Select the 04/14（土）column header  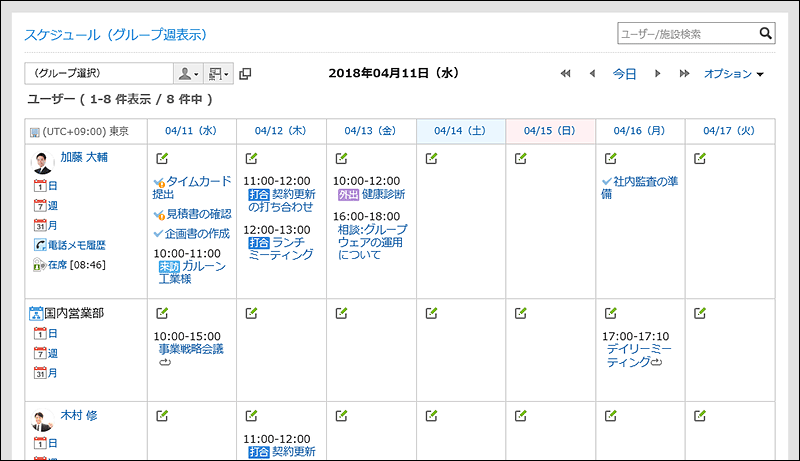[x=461, y=131]
